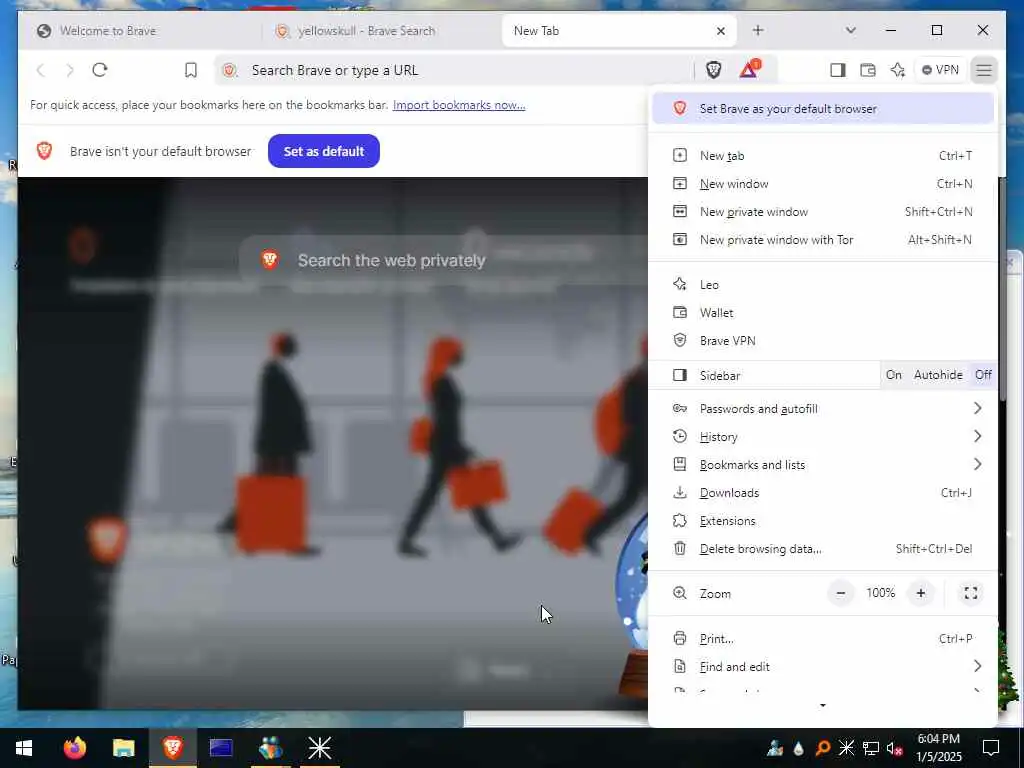Open the Windows Start menu
The height and width of the screenshot is (768, 1024).
24,748
